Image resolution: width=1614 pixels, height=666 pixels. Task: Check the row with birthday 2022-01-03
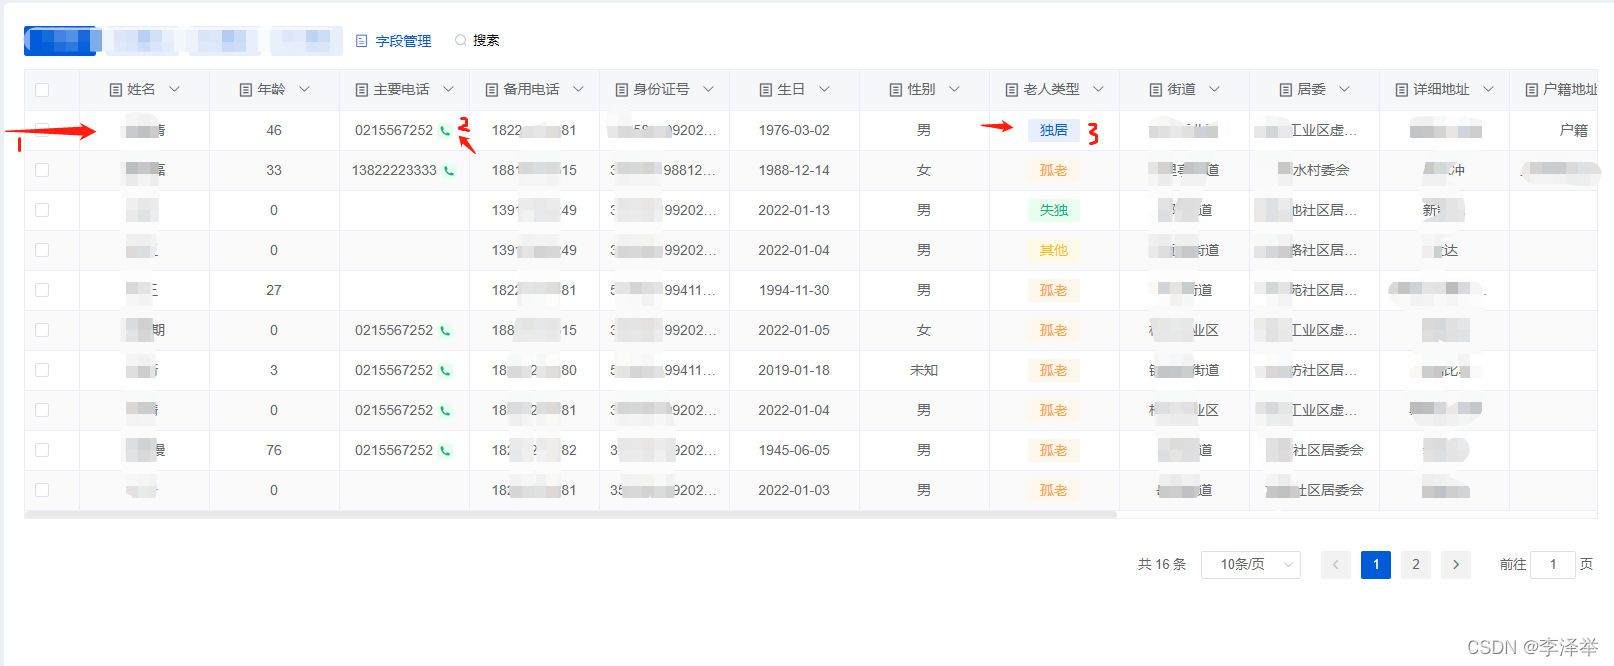pyautogui.click(x=42, y=490)
